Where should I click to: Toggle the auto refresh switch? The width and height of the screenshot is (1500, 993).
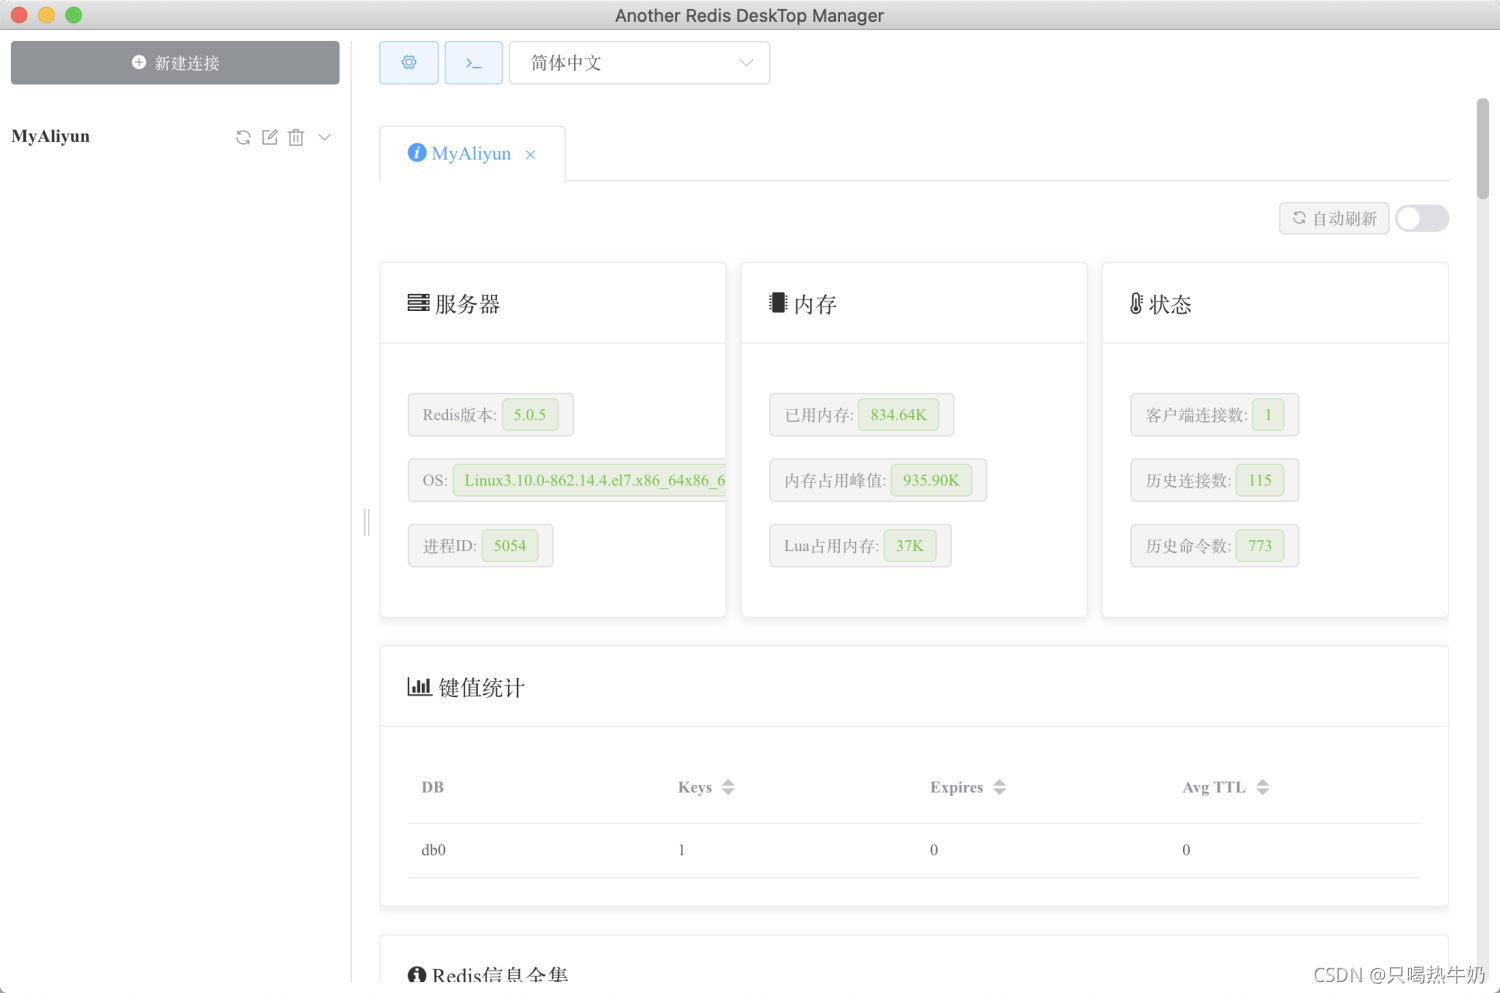tap(1422, 218)
